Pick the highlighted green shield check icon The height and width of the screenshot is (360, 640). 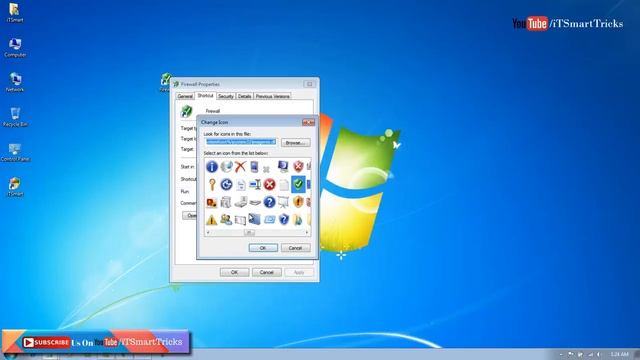click(298, 184)
